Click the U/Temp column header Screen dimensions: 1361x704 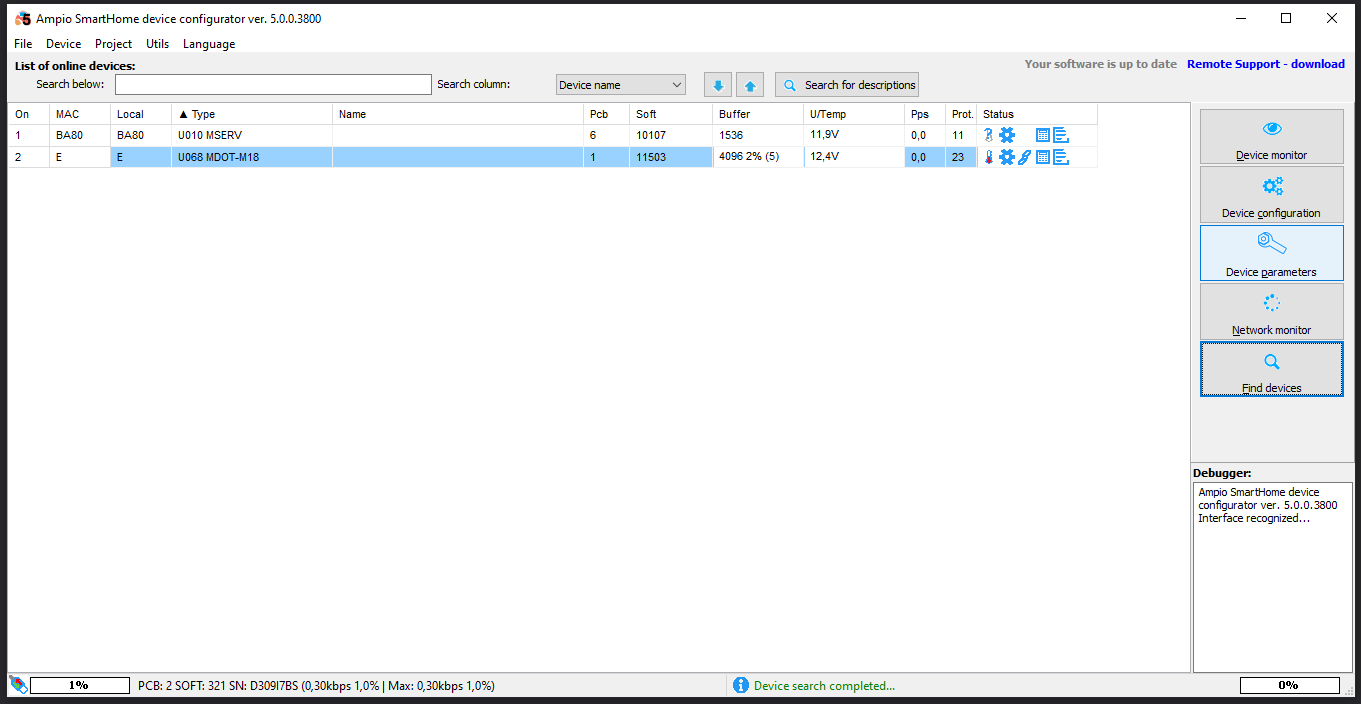pos(854,114)
